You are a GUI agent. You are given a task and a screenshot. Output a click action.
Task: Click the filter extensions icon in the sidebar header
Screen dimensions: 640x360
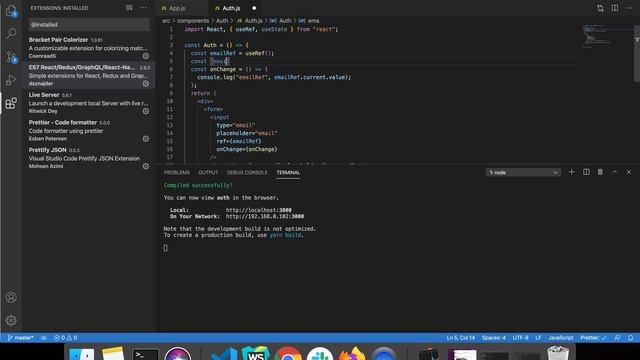pos(129,8)
